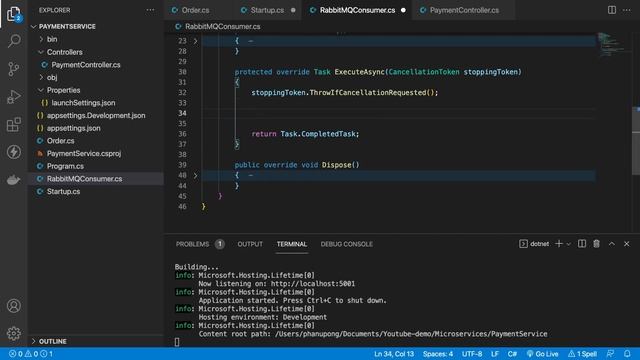Viewport: 640px width, 360px height.
Task: Open errors and warnings status counter
Action: point(31,353)
